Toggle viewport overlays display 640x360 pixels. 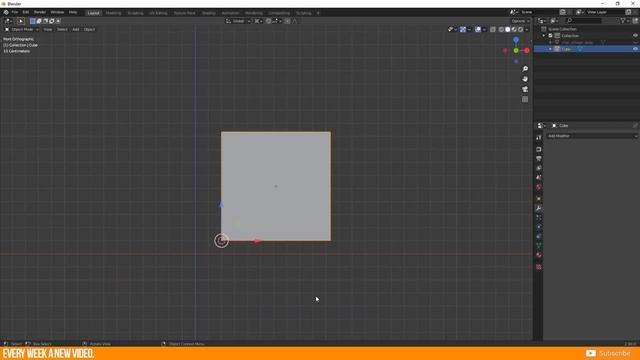pyautogui.click(x=478, y=29)
